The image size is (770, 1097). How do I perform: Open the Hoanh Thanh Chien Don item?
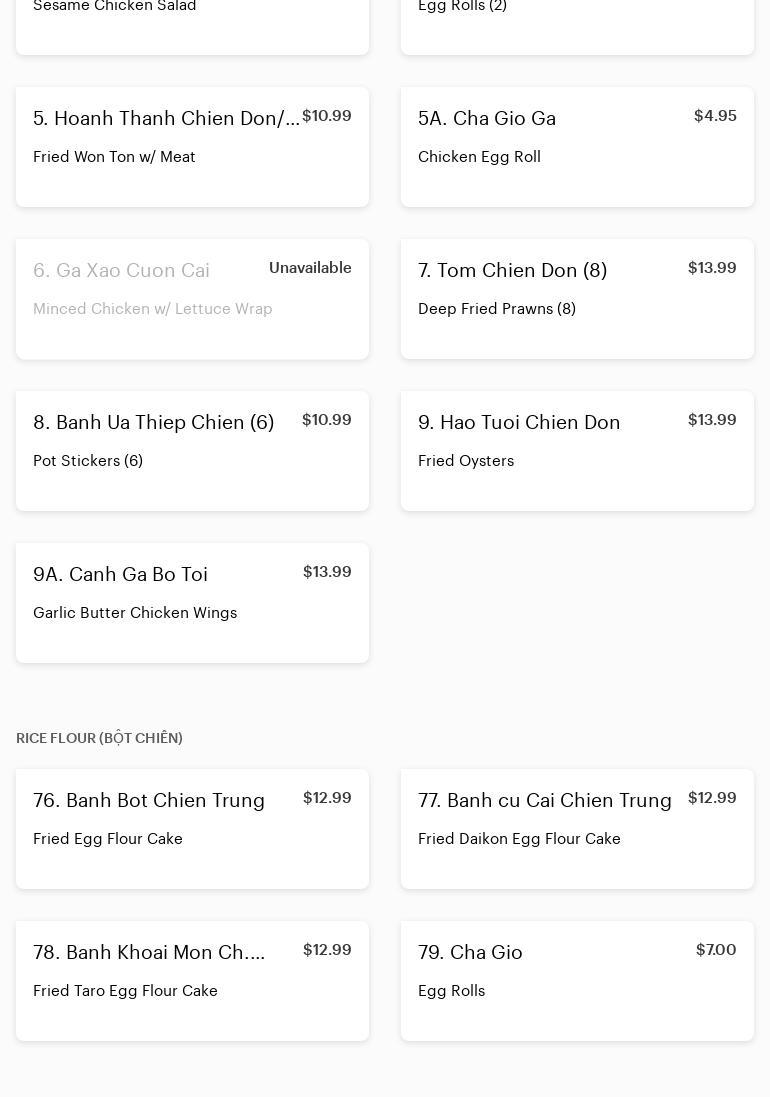click(x=192, y=147)
